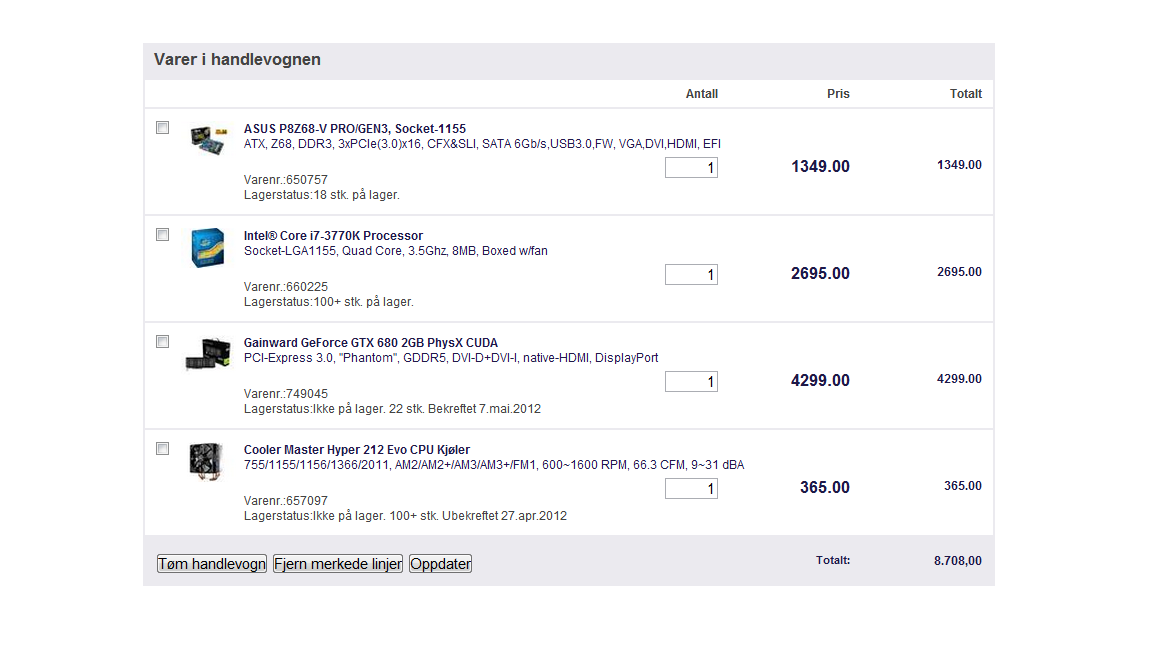Screen dimensions: 1152x648
Task: Click the Intel Core i7 box thumbnail
Action: [x=208, y=249]
